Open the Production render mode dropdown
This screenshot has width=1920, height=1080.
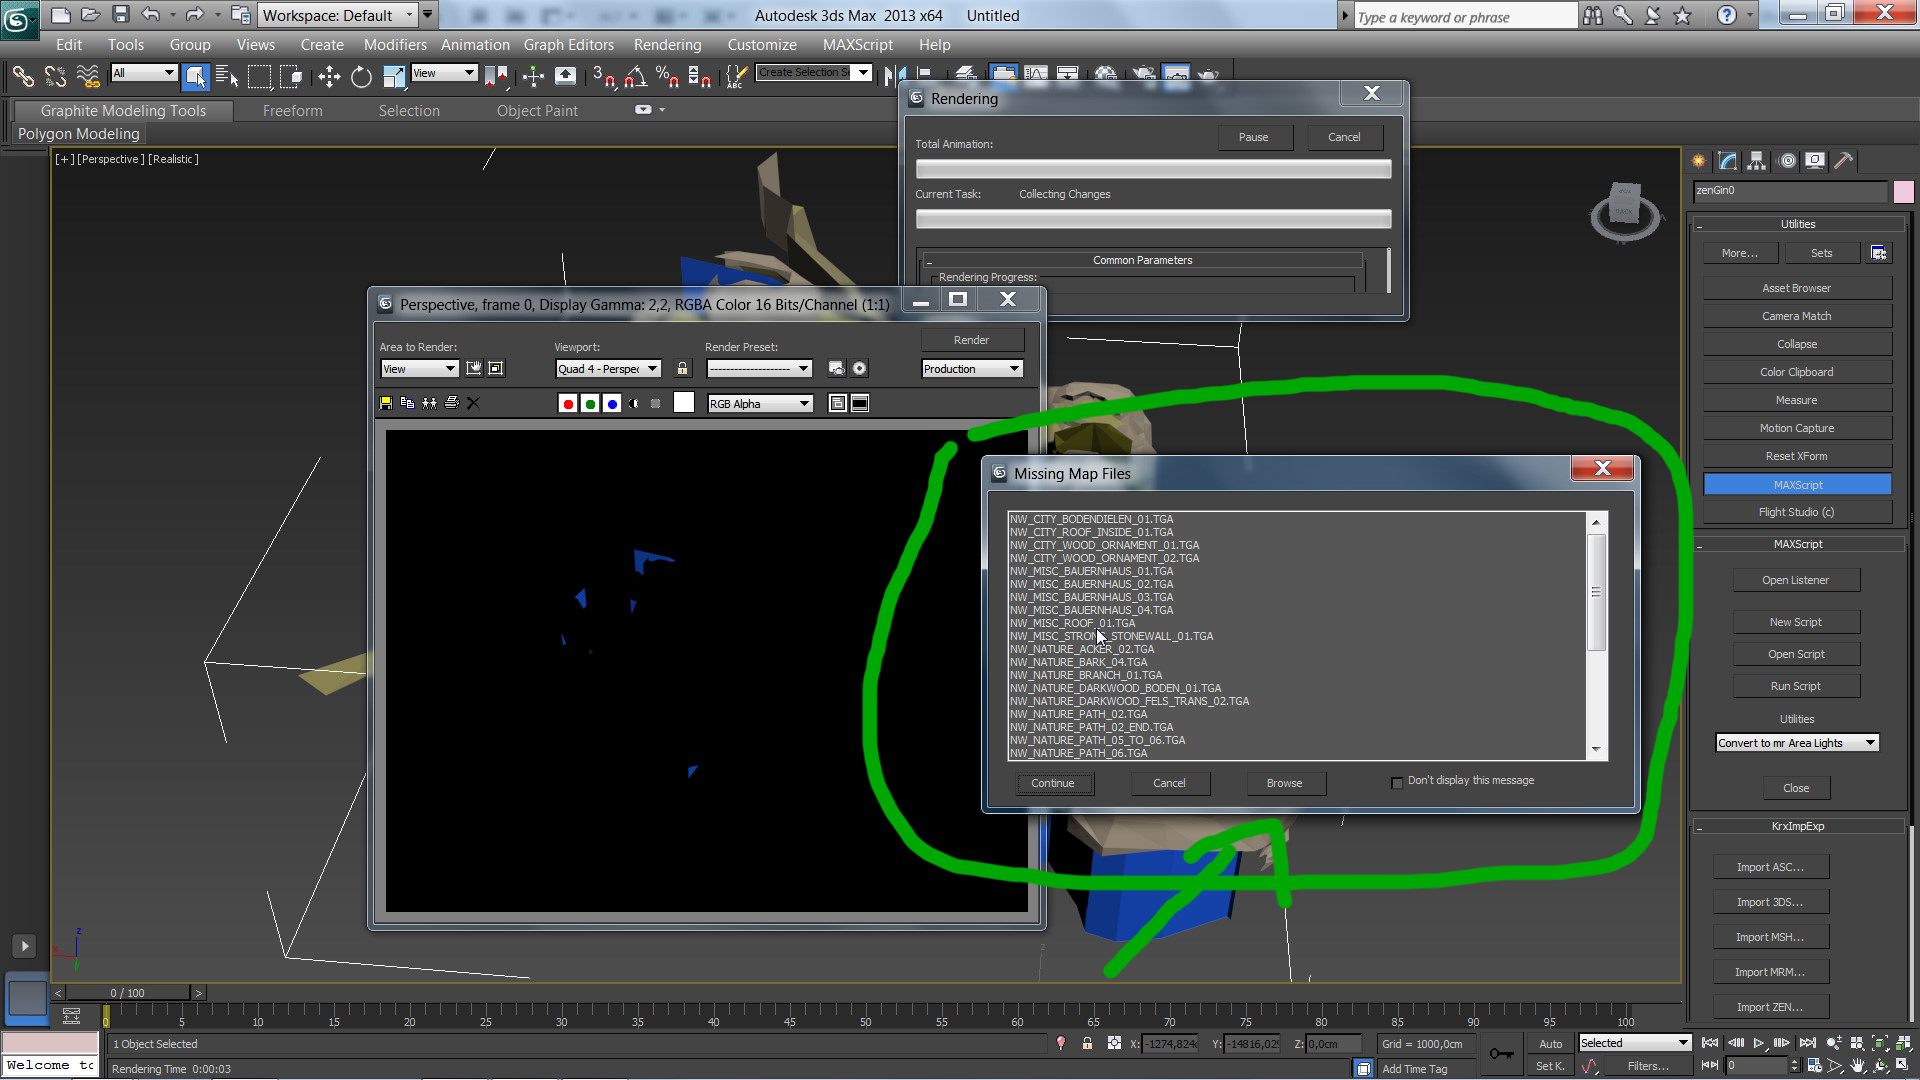coord(971,369)
